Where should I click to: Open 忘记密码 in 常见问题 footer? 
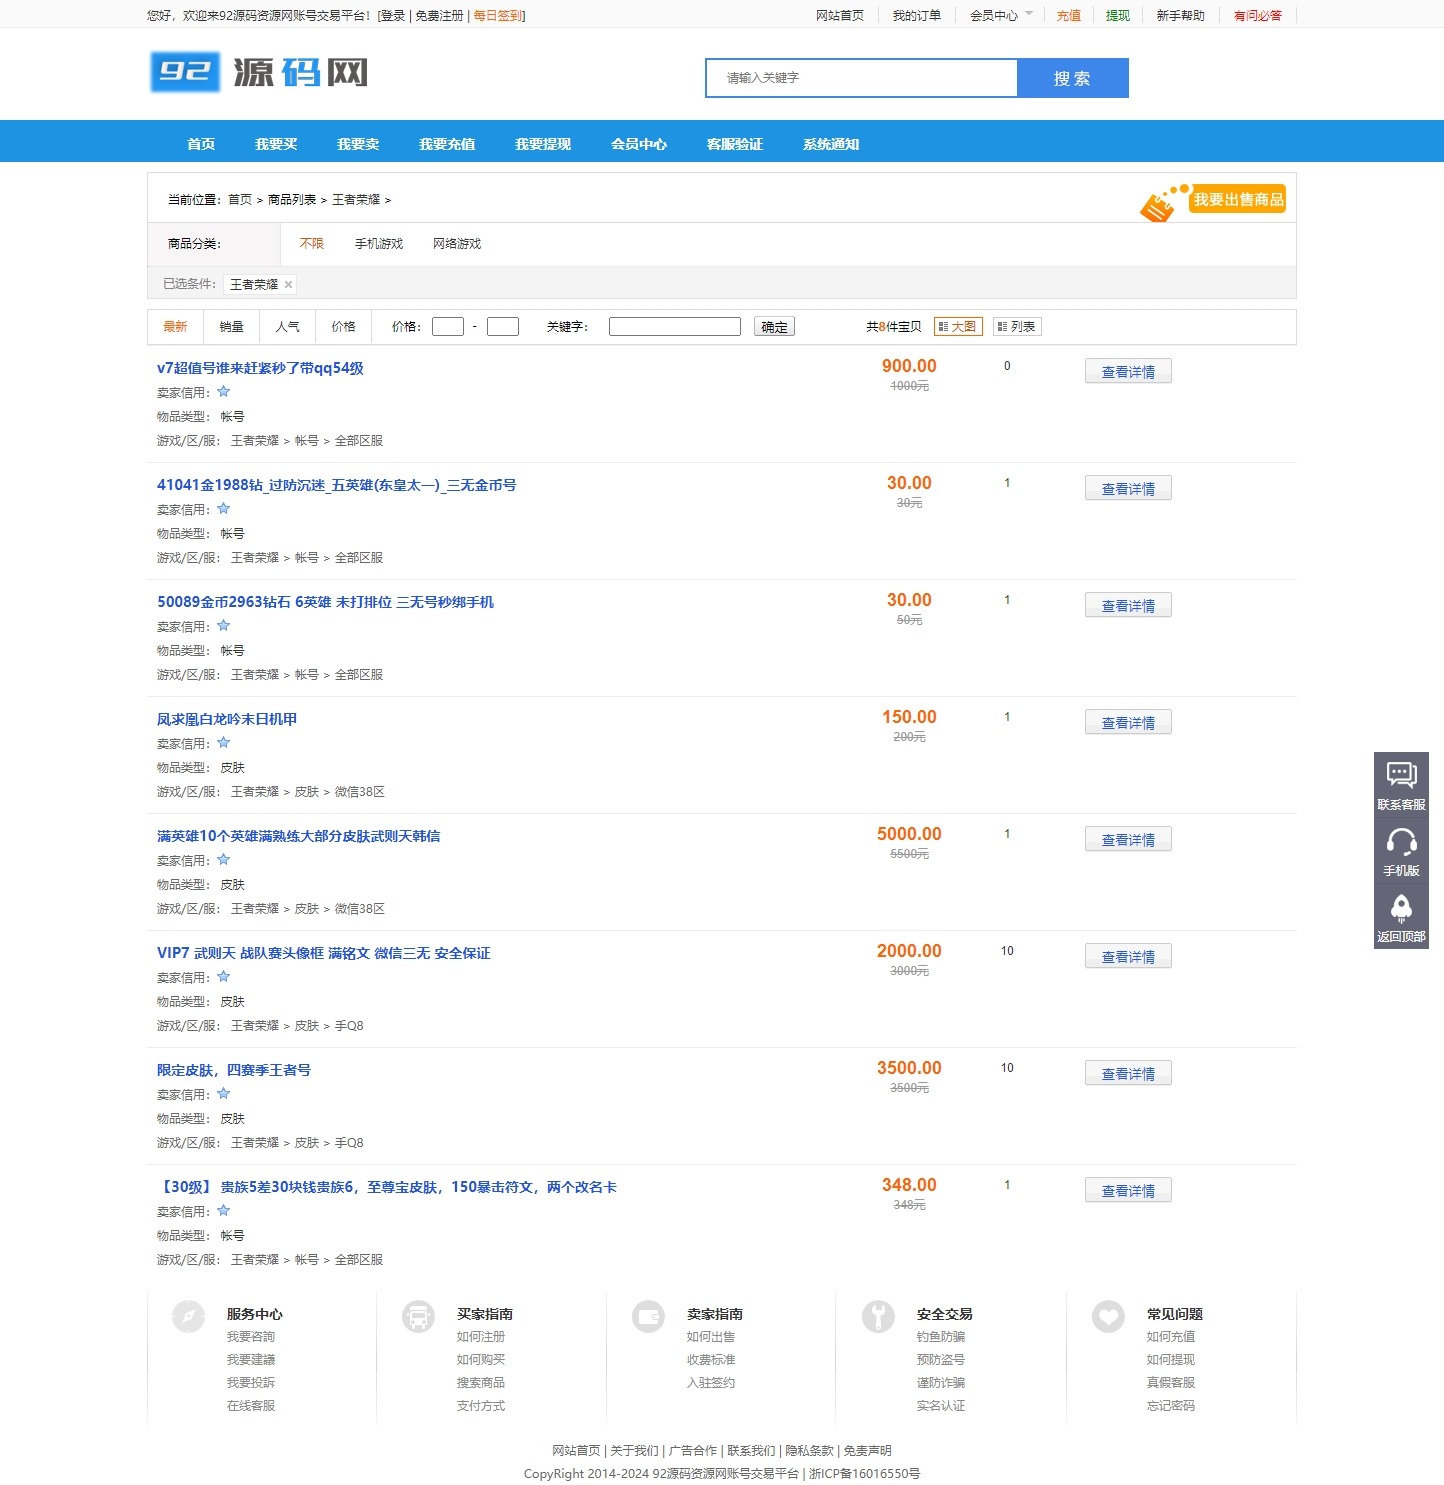[x=1171, y=1406]
